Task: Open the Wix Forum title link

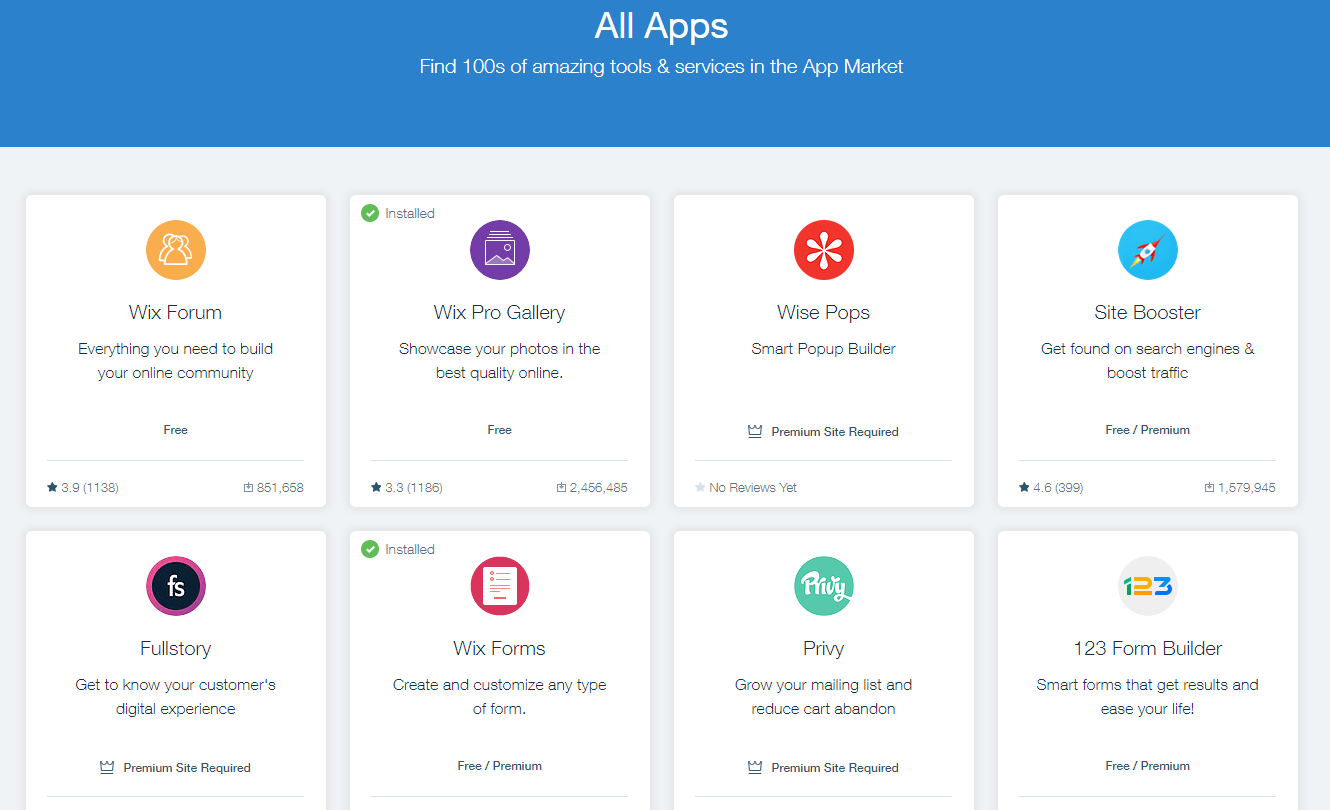Action: point(176,312)
